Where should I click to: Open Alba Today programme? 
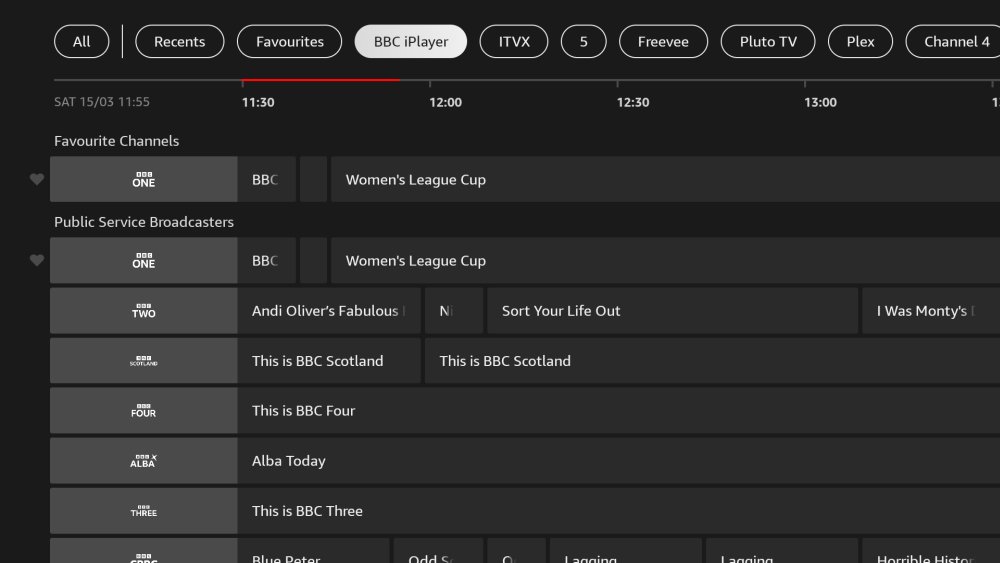click(619, 461)
